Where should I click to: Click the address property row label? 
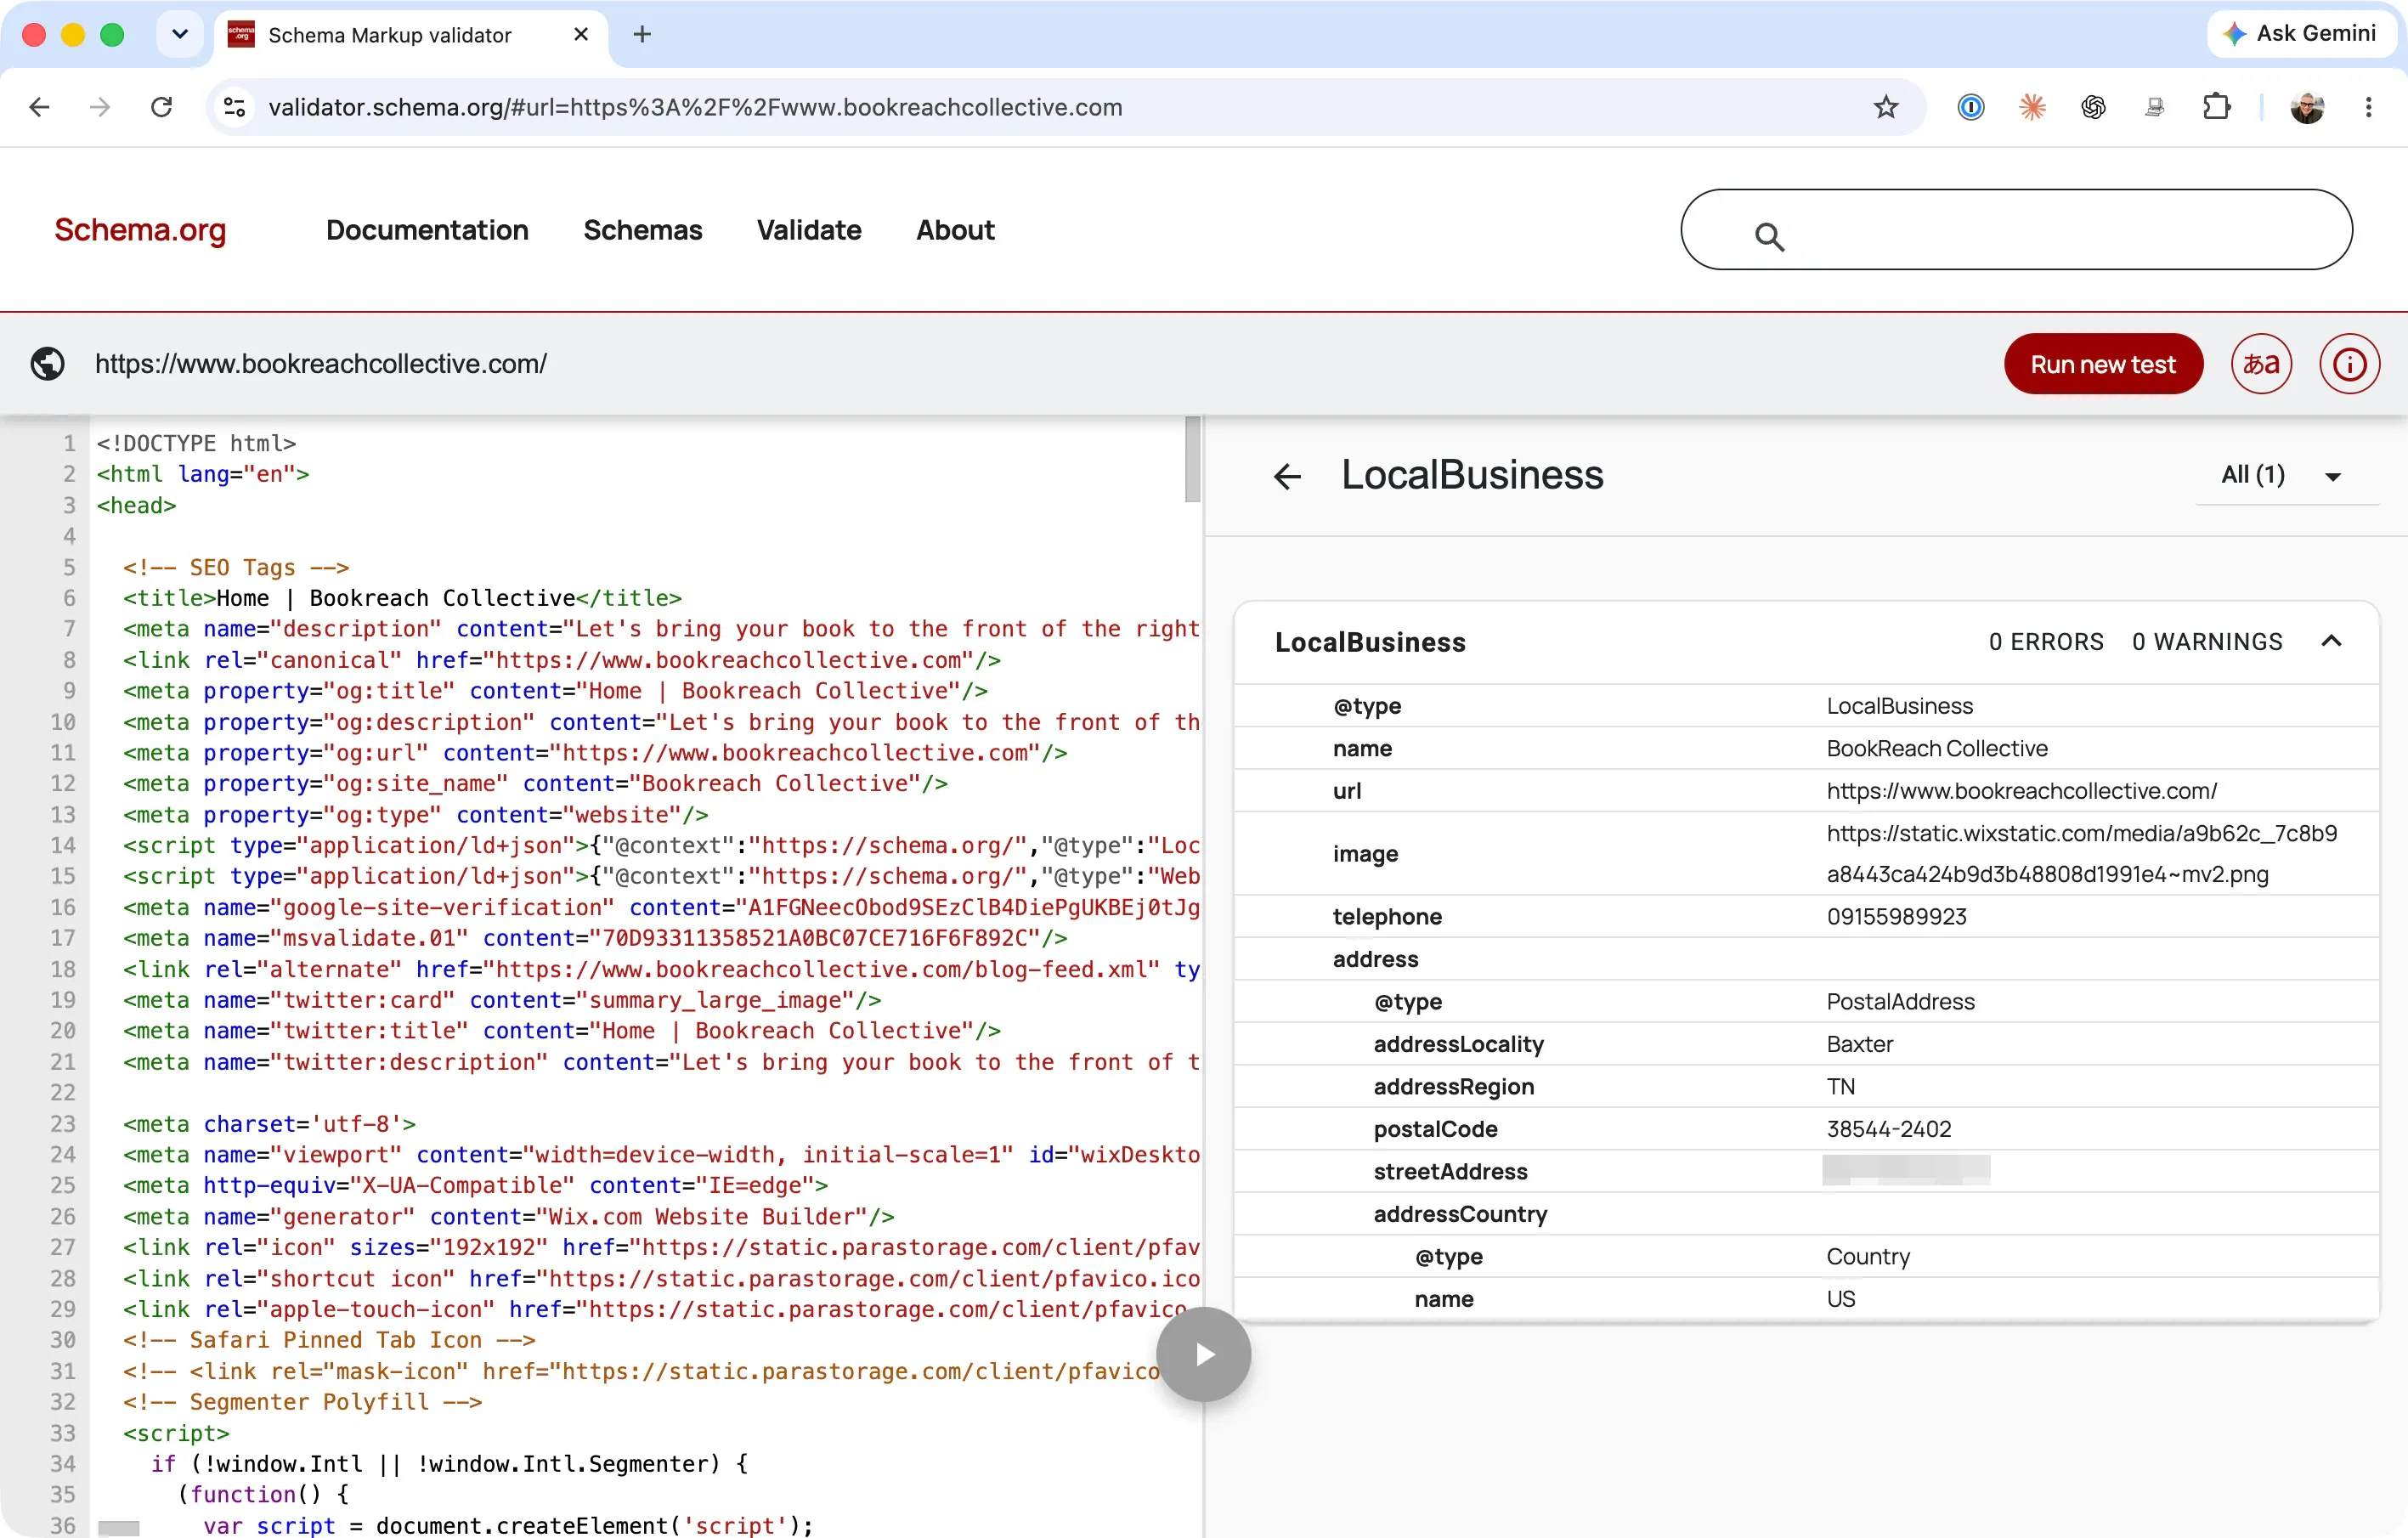click(x=1375, y=959)
